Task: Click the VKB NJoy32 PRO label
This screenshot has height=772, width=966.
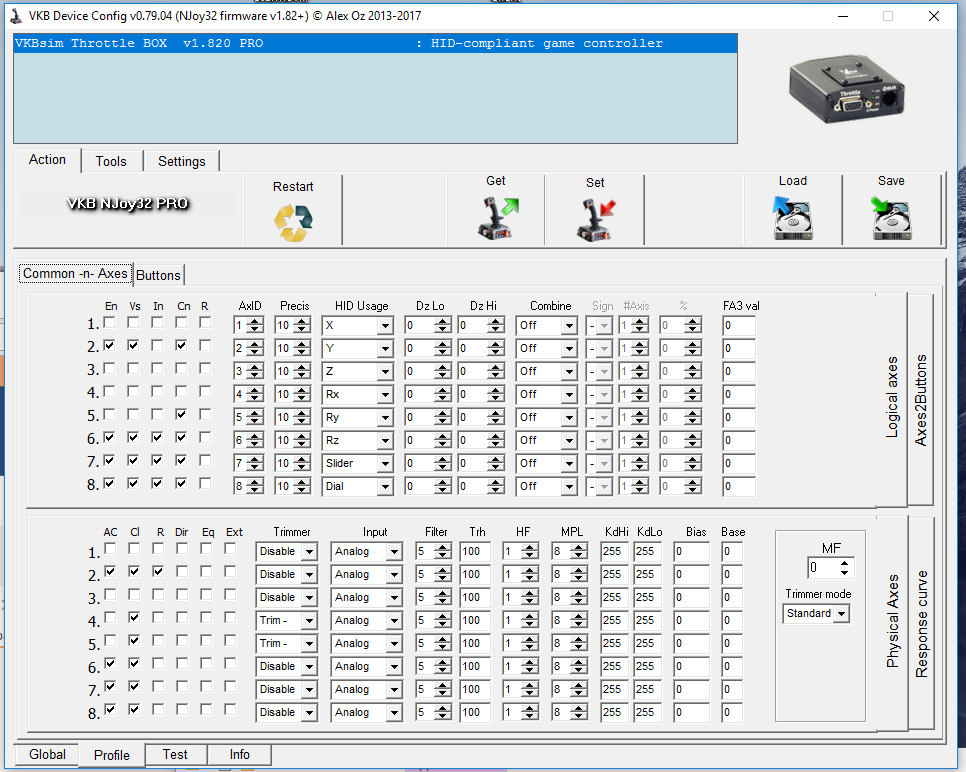Action: 128,203
